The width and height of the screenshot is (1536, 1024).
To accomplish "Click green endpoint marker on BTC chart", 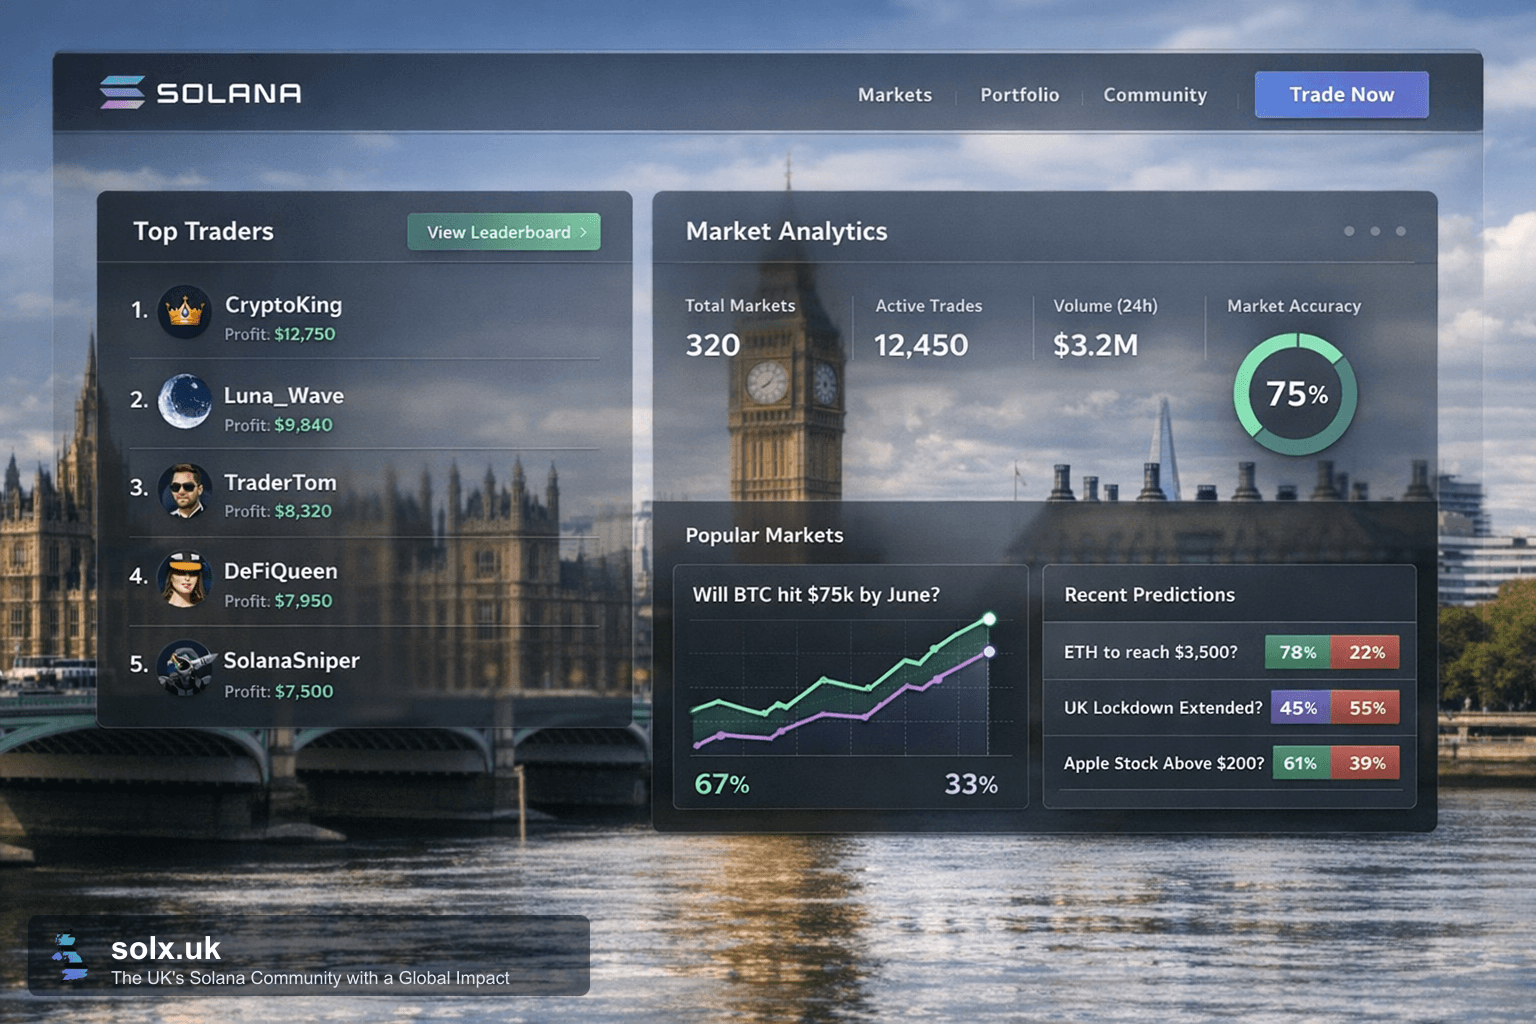I will (989, 619).
